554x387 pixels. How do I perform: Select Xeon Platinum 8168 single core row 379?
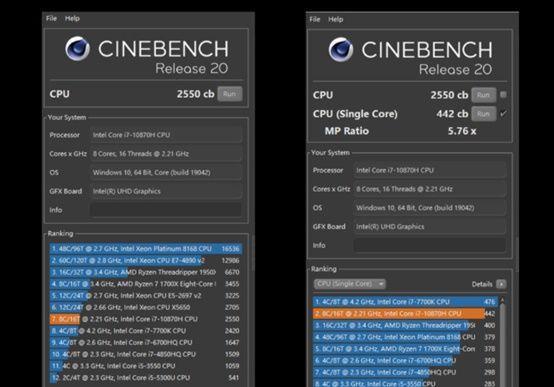click(405, 337)
